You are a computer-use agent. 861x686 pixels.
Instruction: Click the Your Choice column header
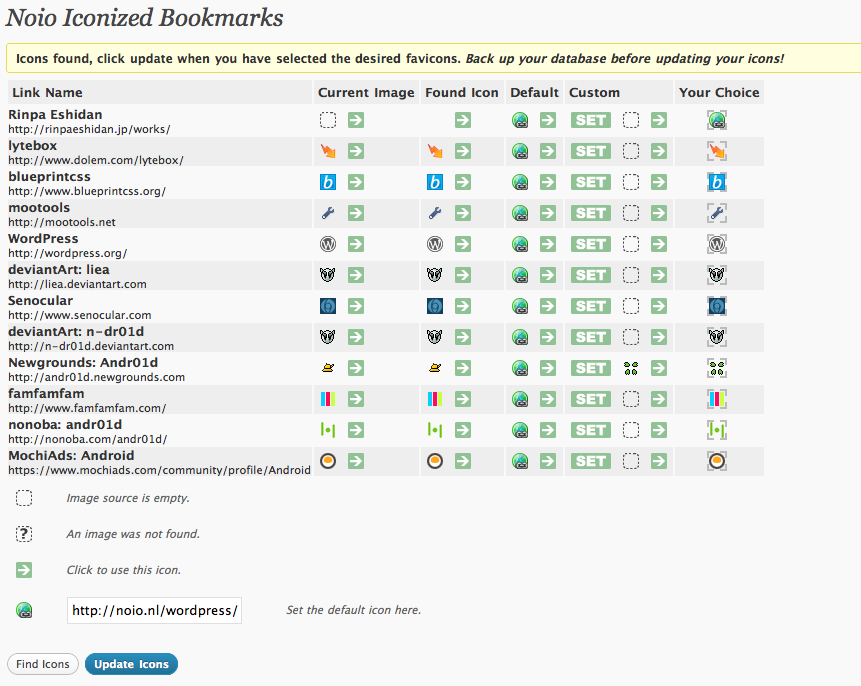719,92
